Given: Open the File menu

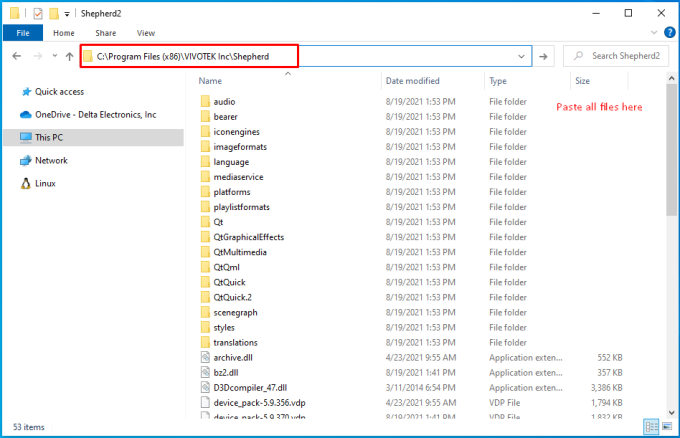Looking at the screenshot, I should pos(22,33).
